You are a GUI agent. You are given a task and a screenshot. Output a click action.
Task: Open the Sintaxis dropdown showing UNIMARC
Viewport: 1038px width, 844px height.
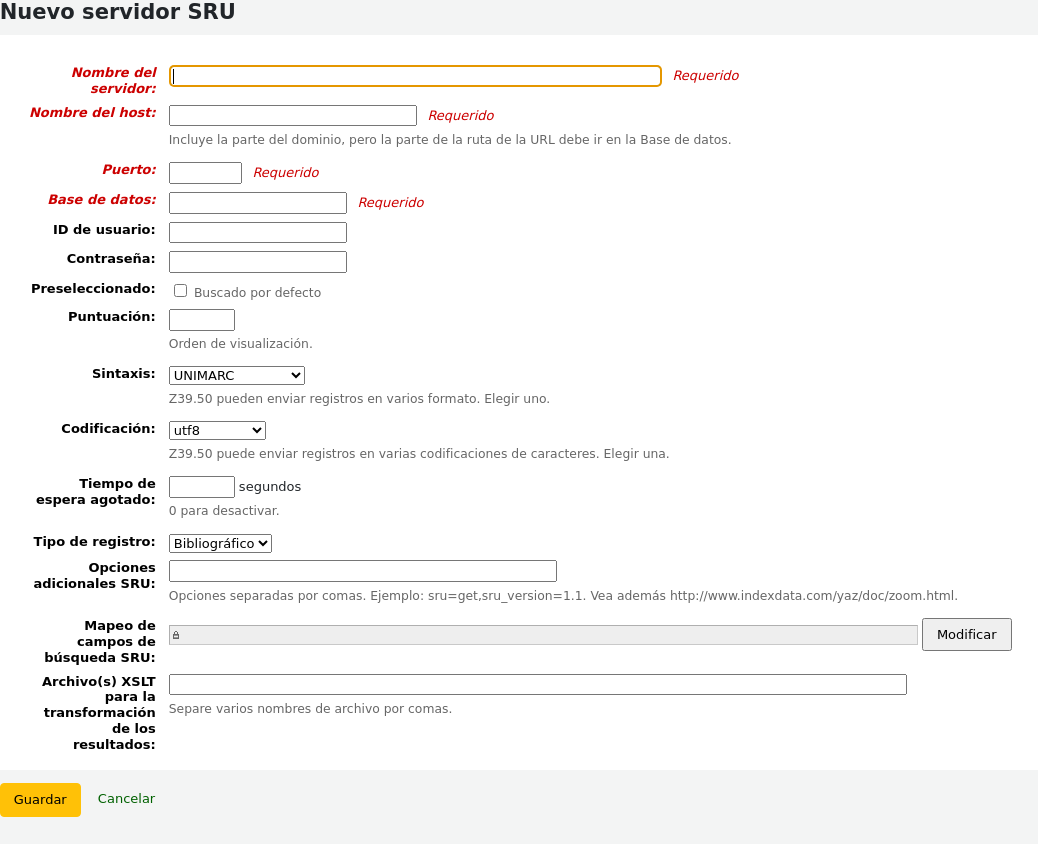pyautogui.click(x=236, y=375)
